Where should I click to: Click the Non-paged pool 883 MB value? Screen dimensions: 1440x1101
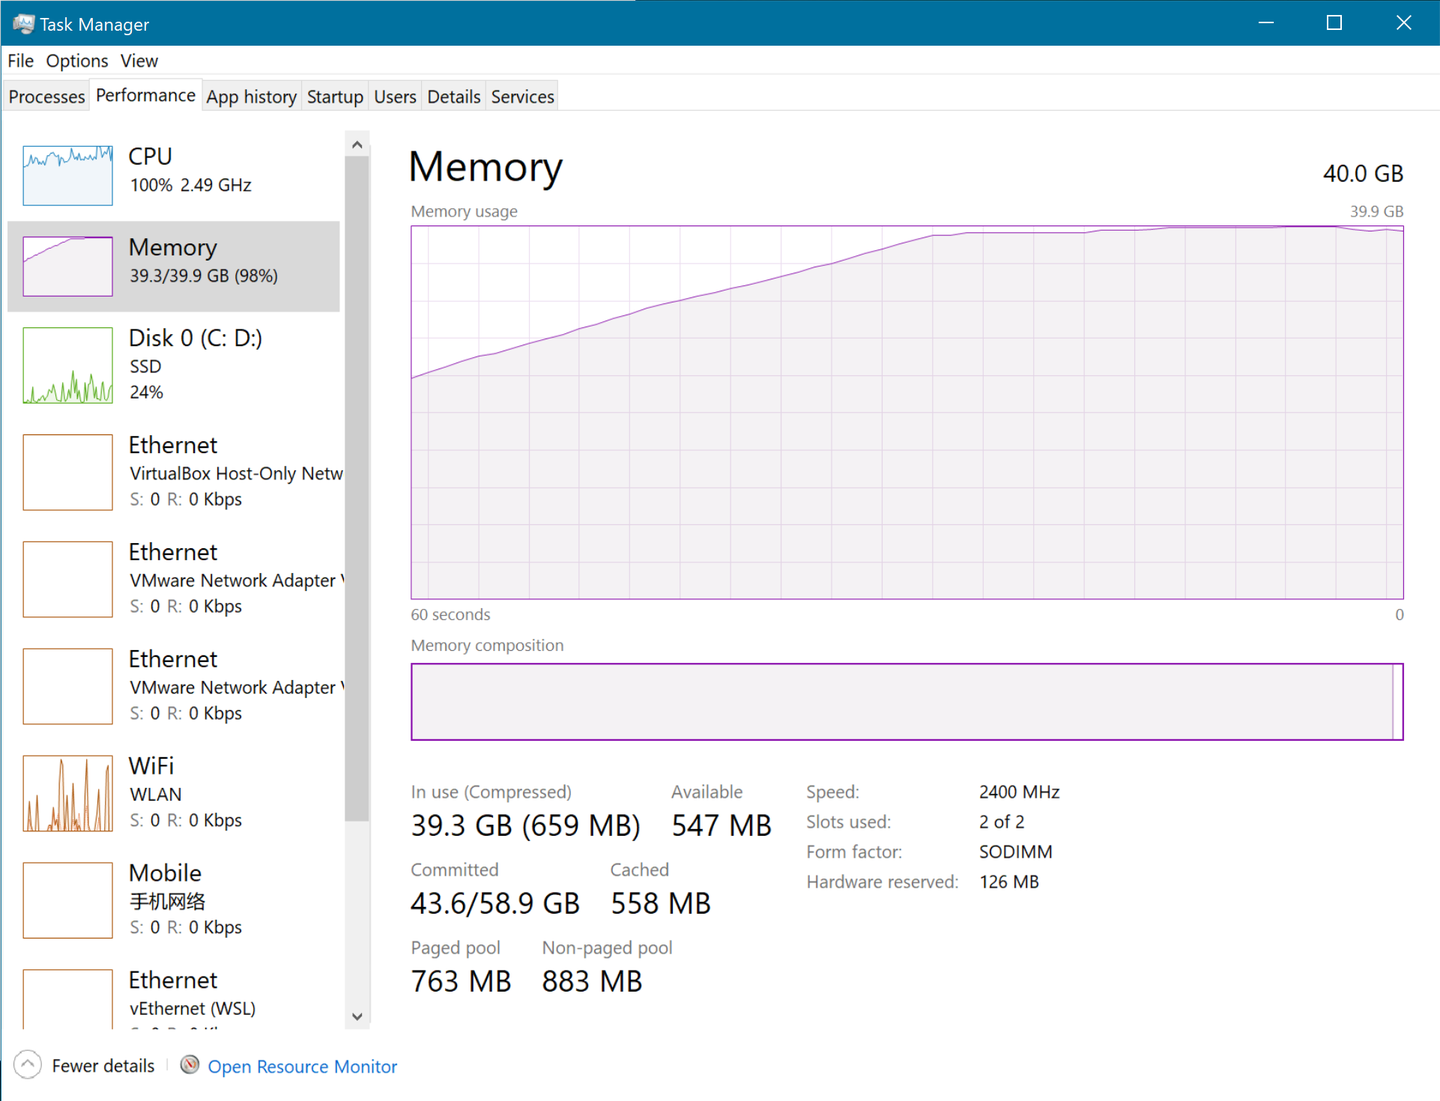tap(592, 981)
